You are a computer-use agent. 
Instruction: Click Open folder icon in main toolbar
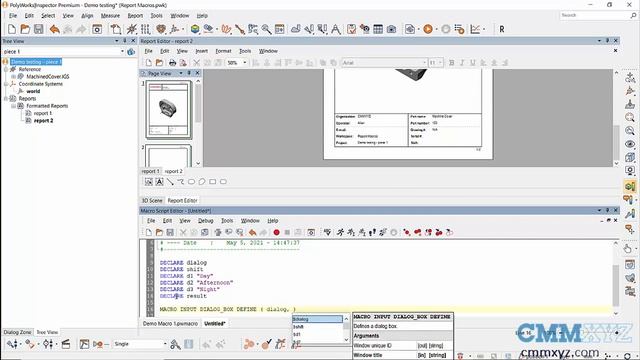25,29
